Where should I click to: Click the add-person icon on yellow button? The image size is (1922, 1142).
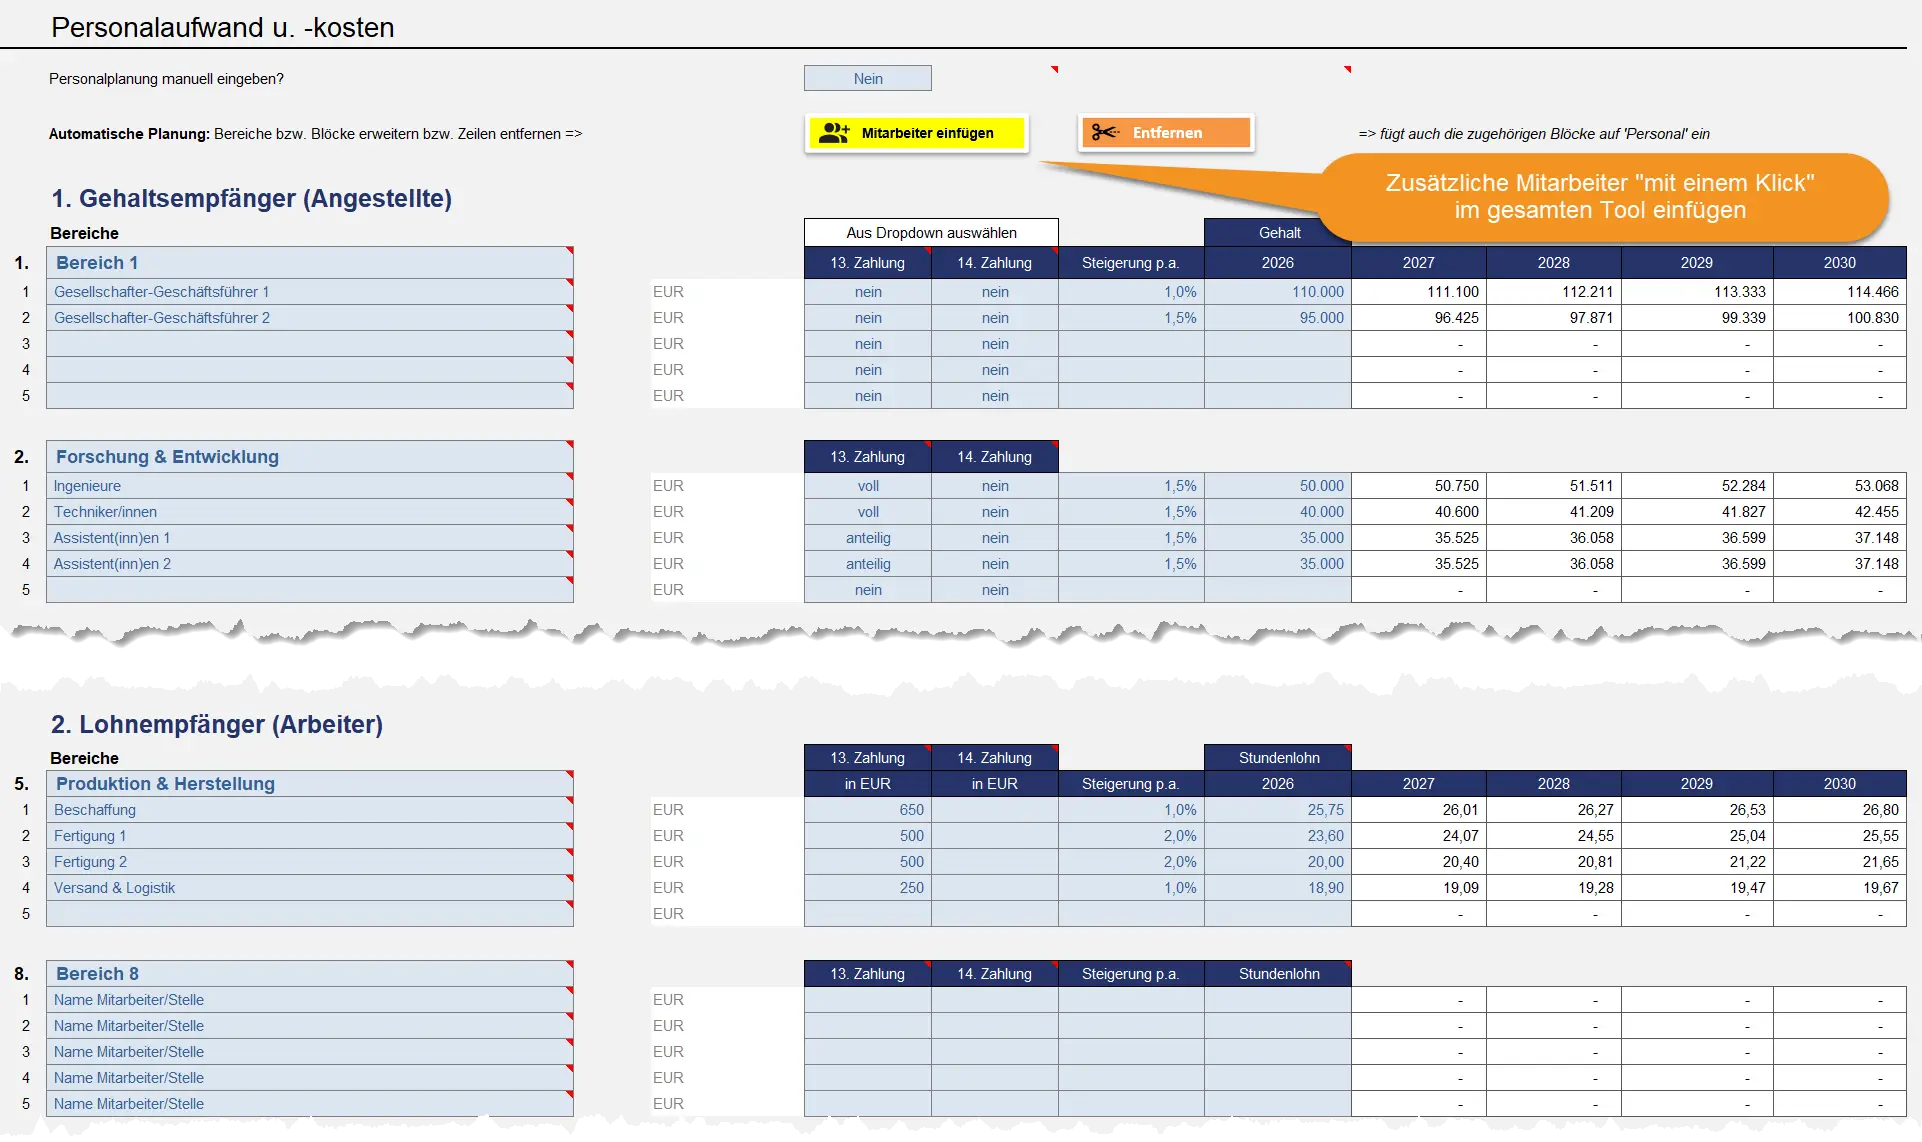pos(834,133)
